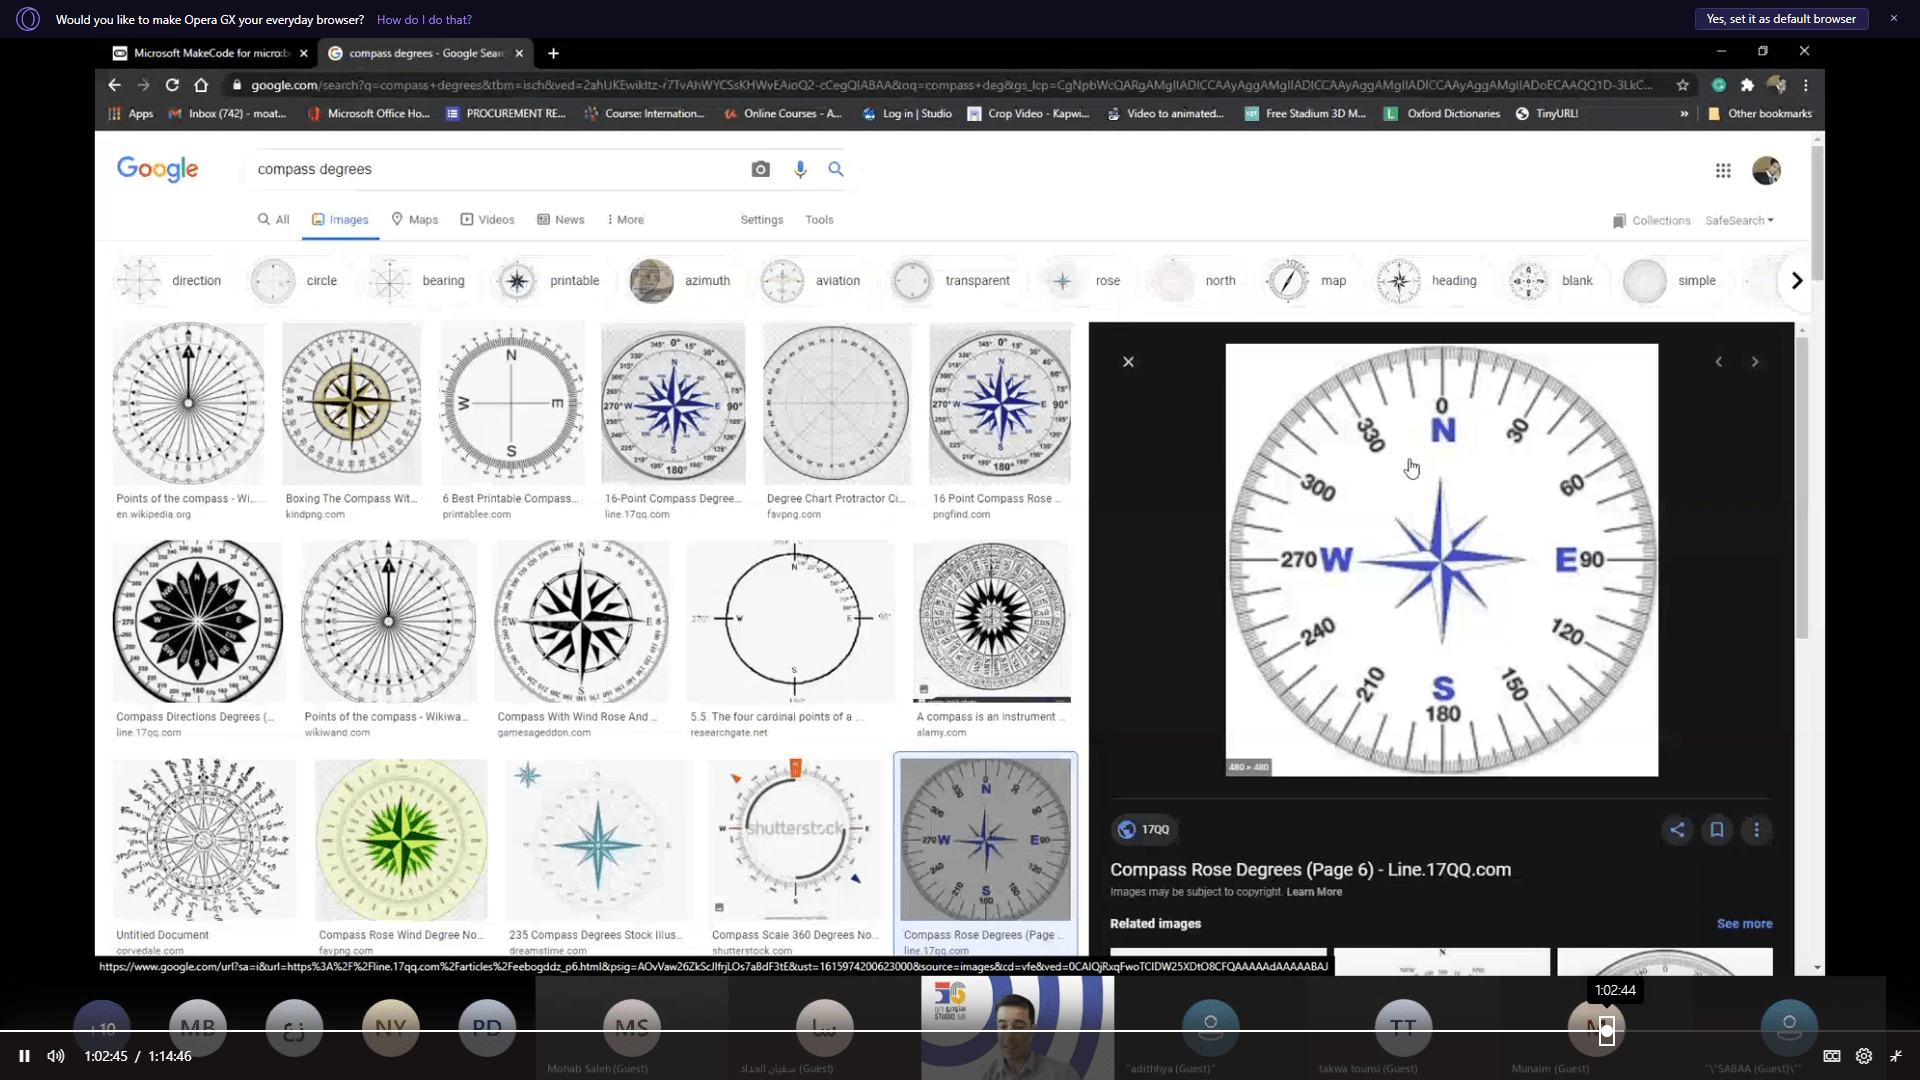Mute the video volume
The width and height of the screenshot is (1920, 1080).
pyautogui.click(x=56, y=1056)
